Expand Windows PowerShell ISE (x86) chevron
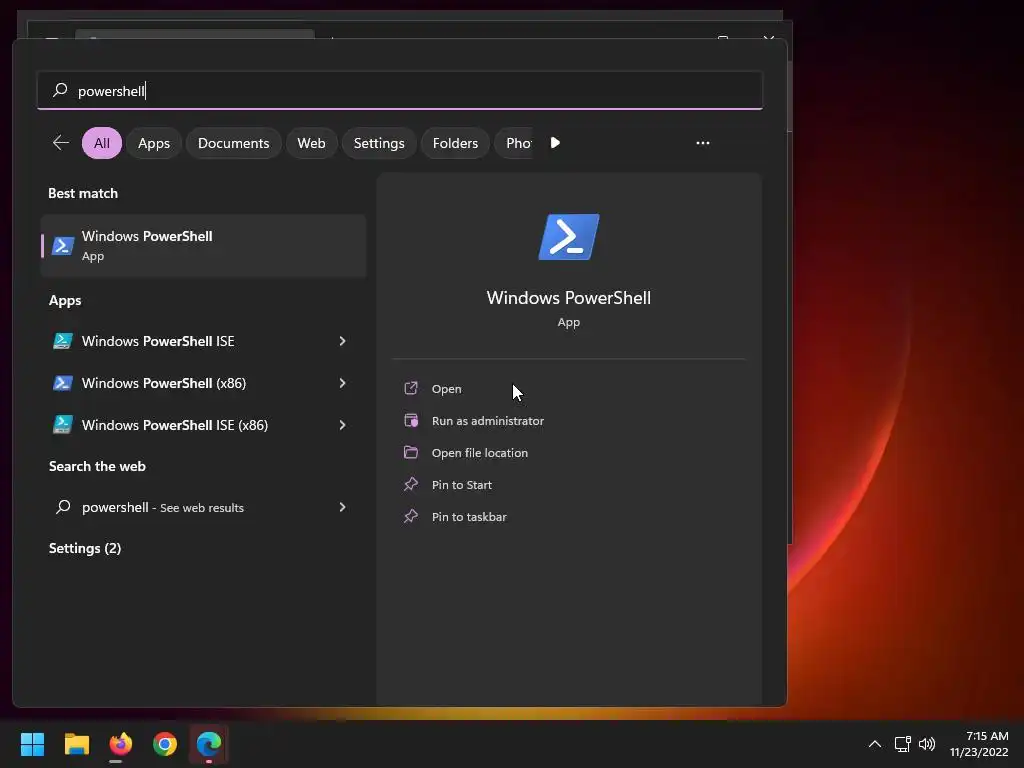Image resolution: width=1024 pixels, height=768 pixels. pyautogui.click(x=342, y=425)
